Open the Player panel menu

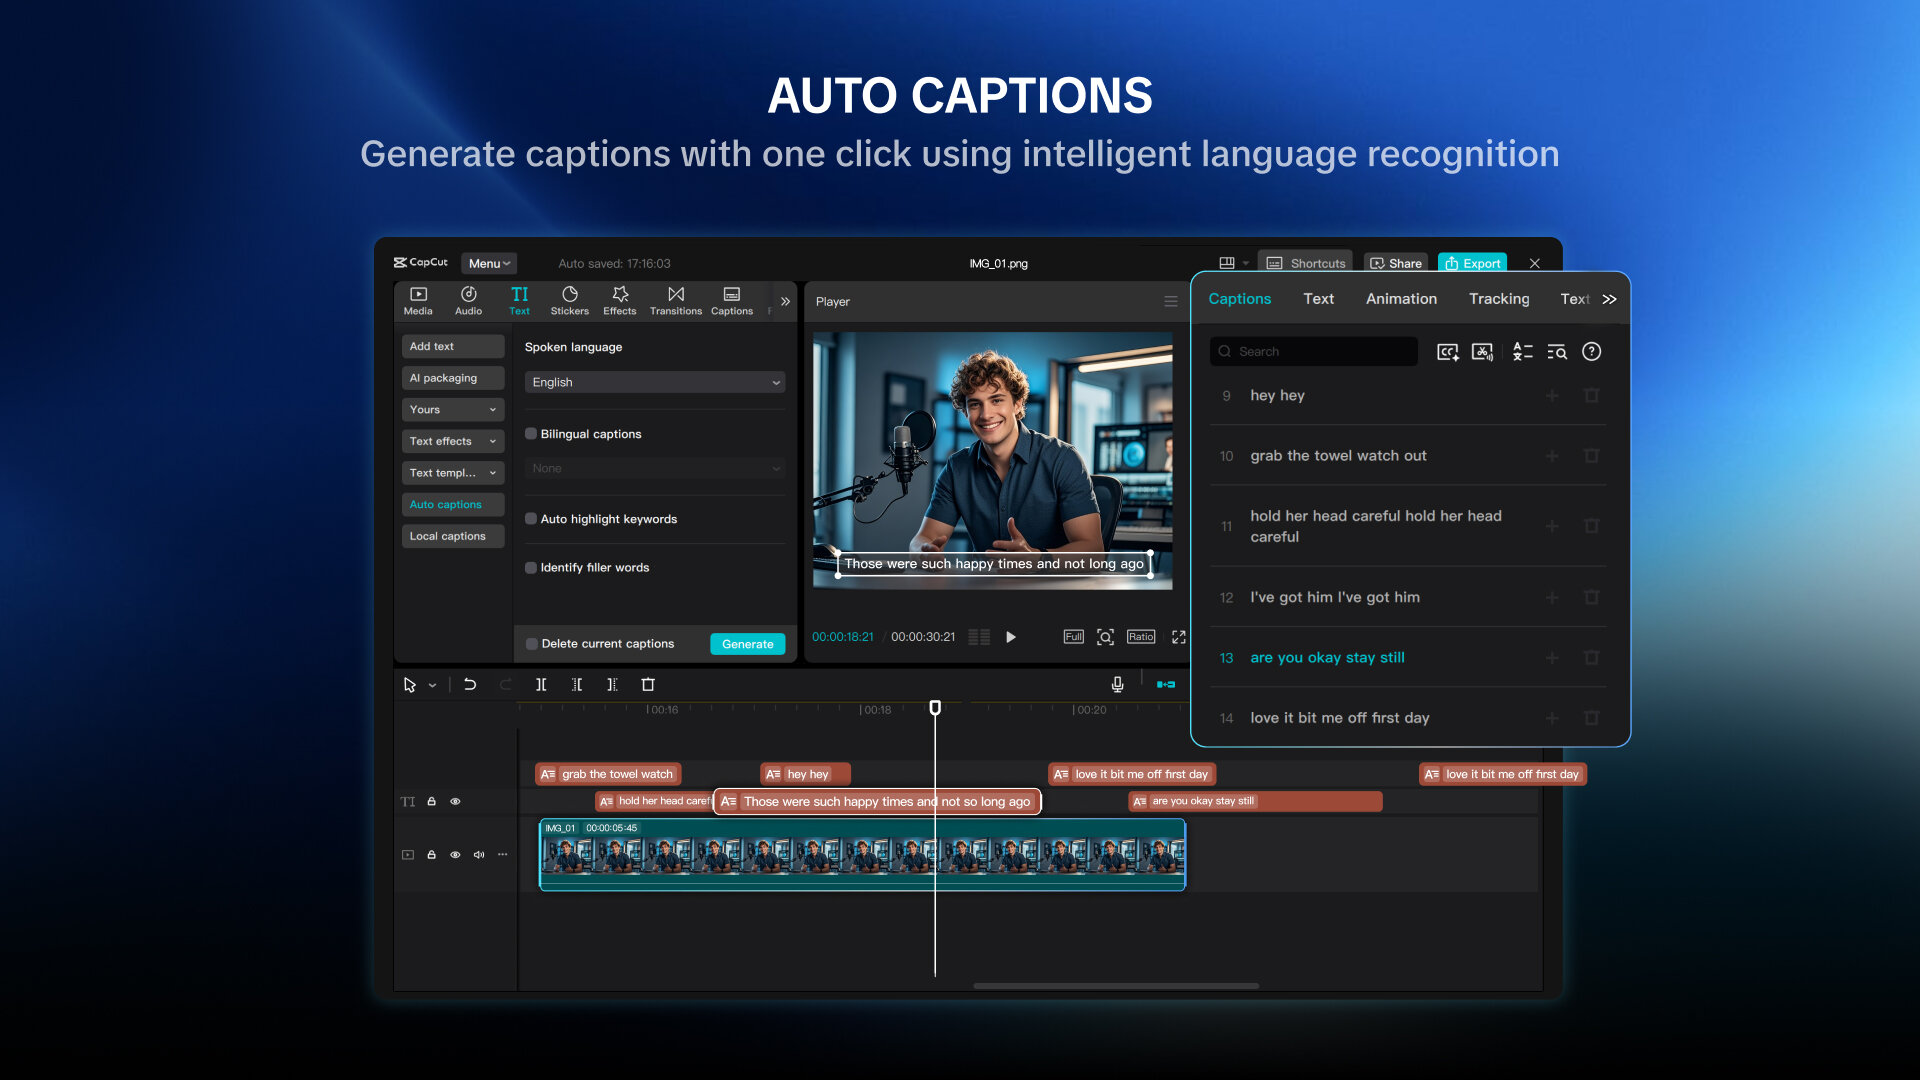[1171, 301]
